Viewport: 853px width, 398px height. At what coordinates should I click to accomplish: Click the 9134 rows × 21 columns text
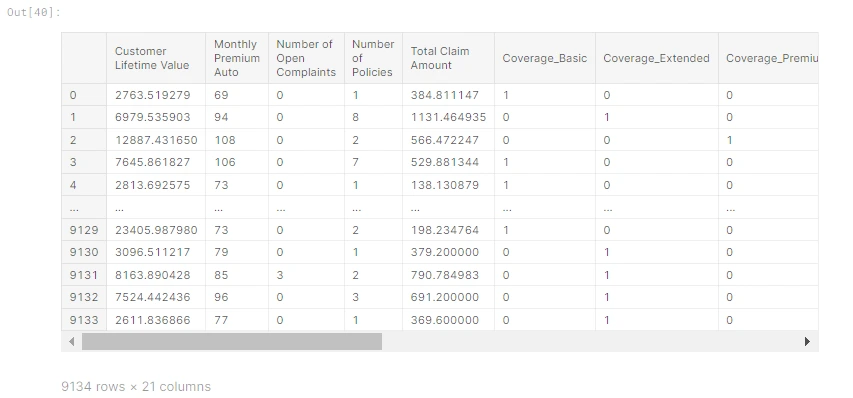coord(136,387)
